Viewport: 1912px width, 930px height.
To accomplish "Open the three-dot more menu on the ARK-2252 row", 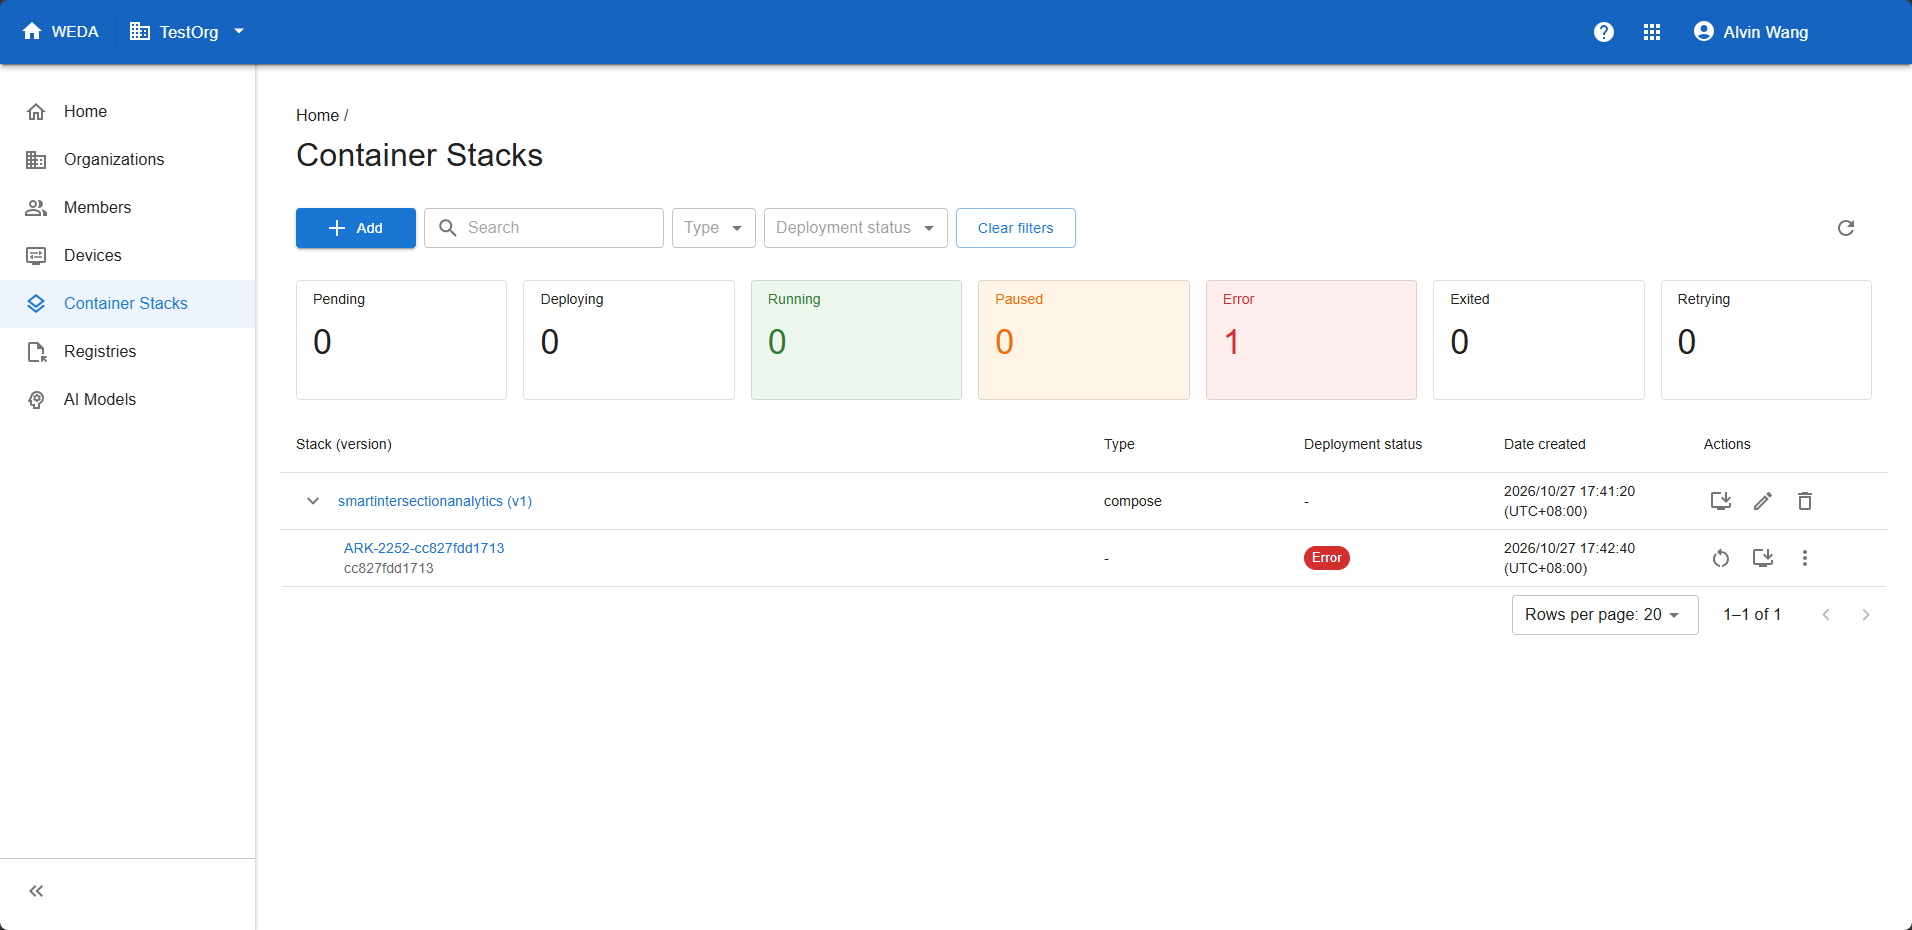I will (1805, 558).
